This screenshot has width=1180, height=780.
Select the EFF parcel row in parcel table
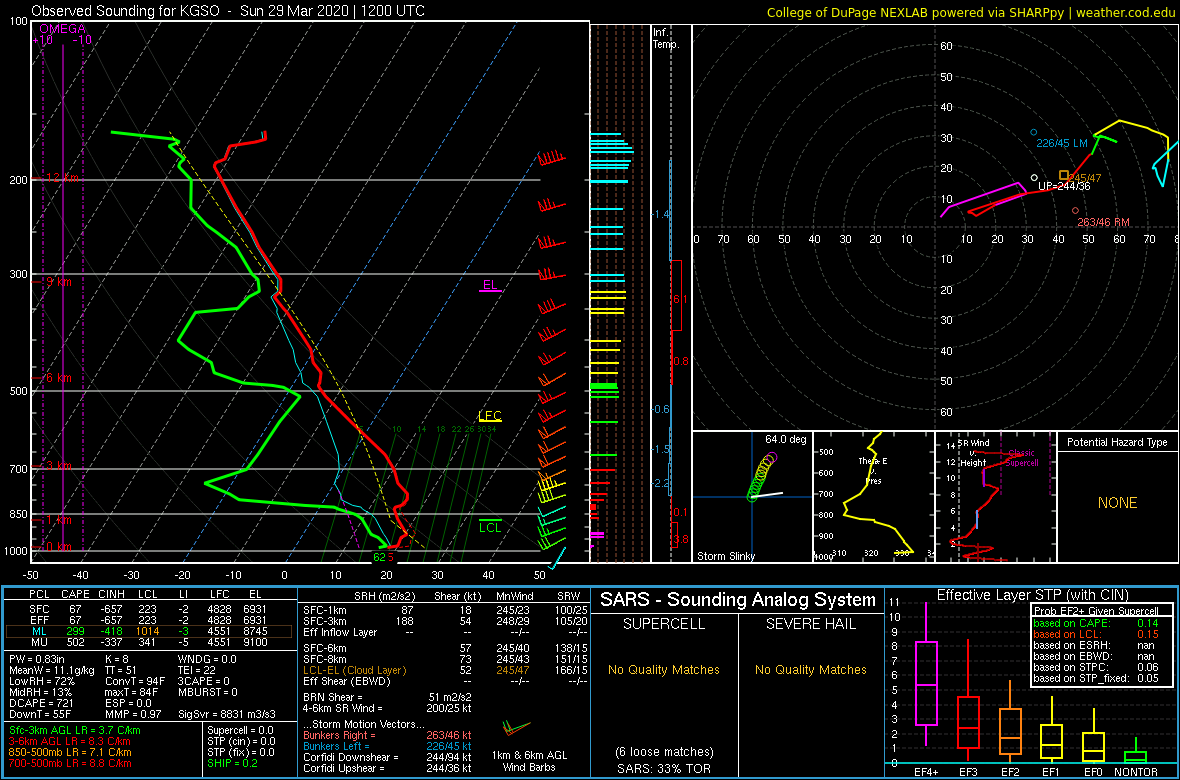(x=149, y=620)
